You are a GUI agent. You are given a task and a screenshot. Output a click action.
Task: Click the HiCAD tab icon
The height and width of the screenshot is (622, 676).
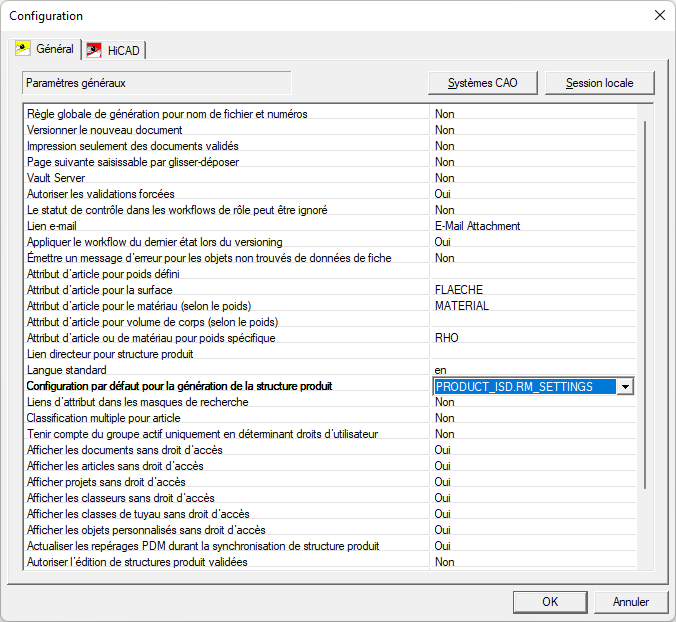coord(95,50)
